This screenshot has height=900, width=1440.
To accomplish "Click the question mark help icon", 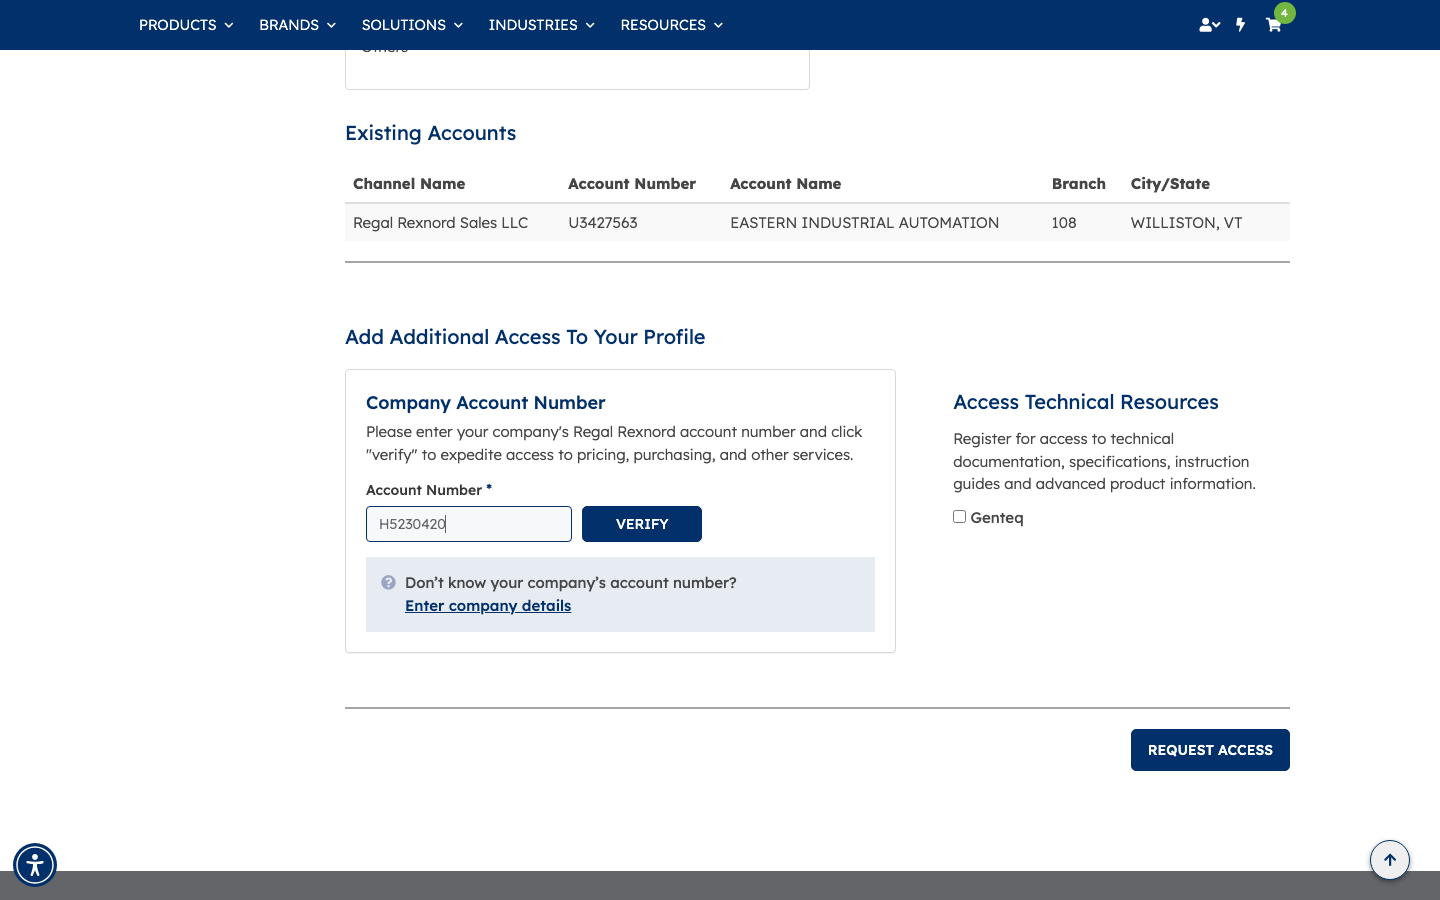I will click(388, 582).
